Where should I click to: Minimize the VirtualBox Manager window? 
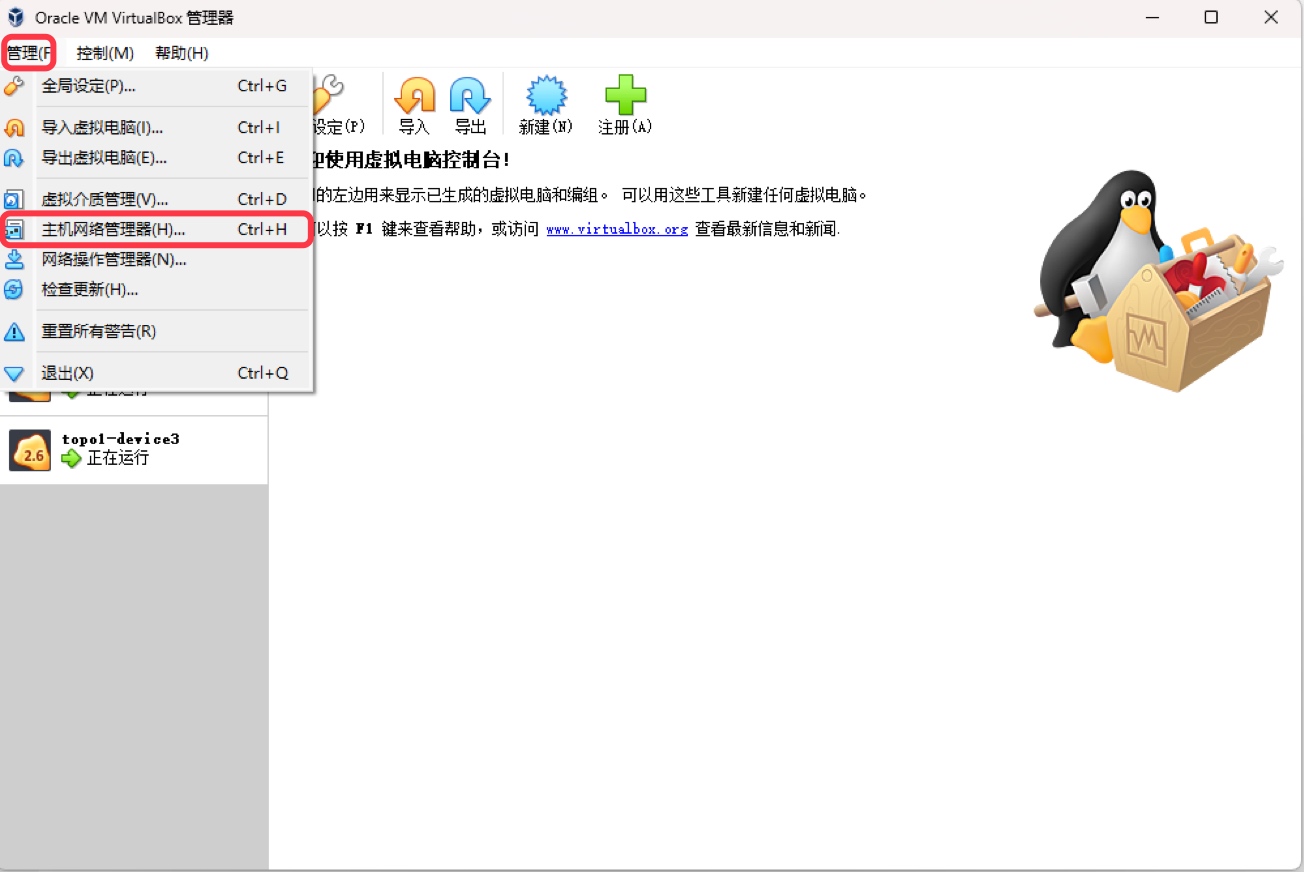pos(1151,18)
